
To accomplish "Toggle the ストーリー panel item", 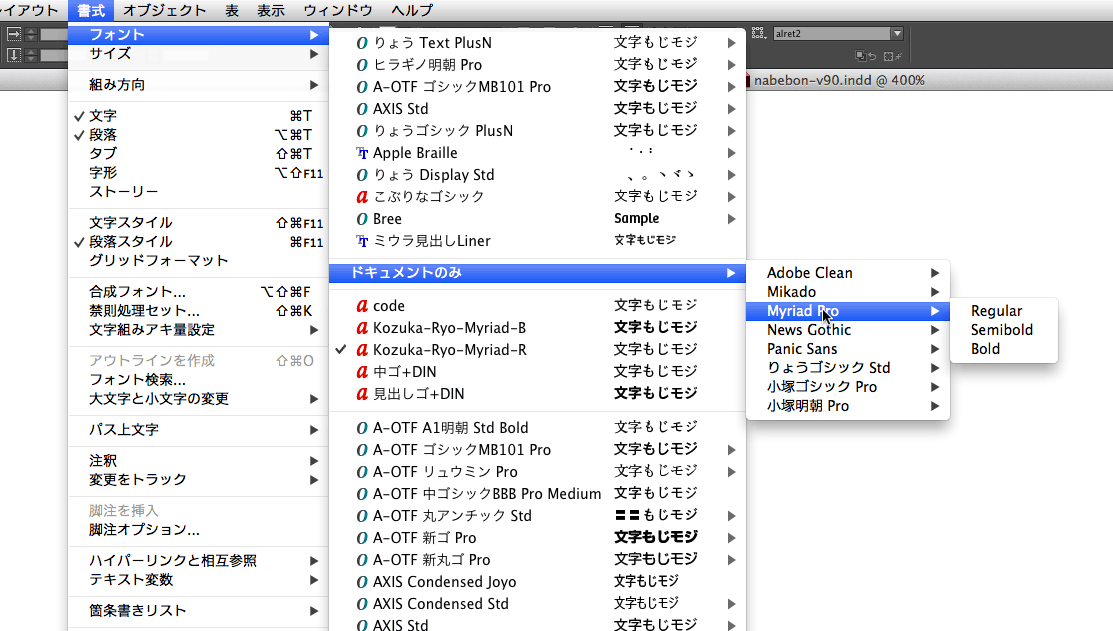I will pos(199,192).
